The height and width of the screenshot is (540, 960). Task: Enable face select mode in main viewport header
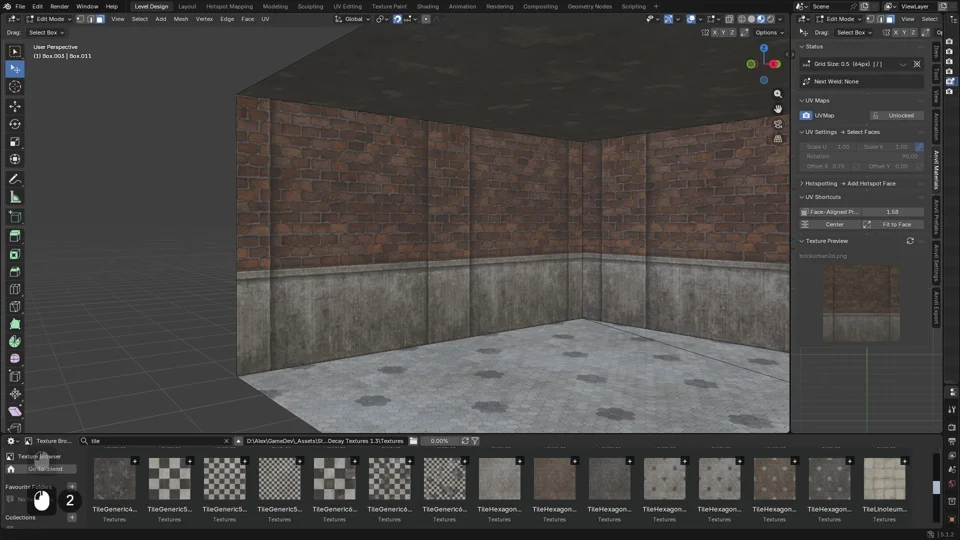[100, 19]
